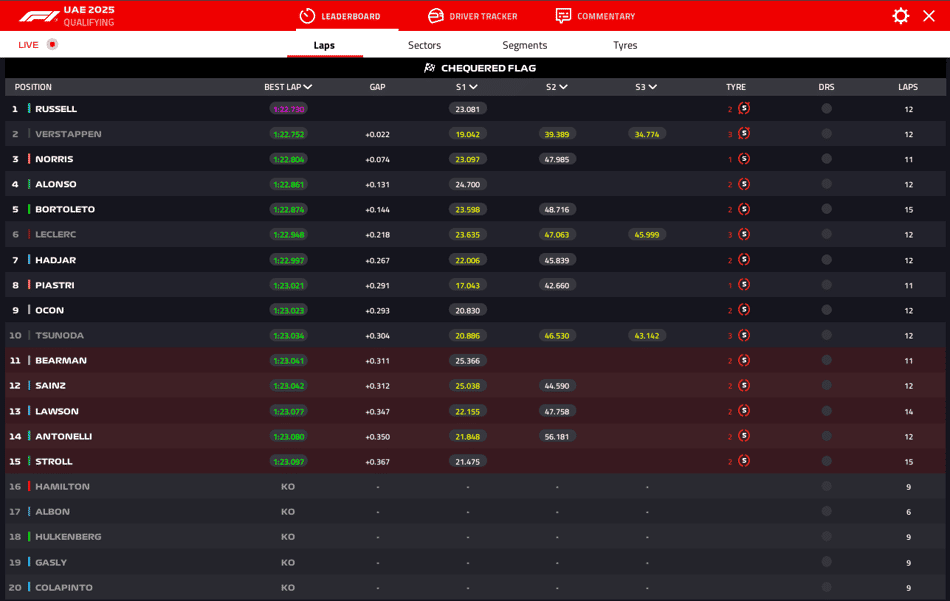Click Hadjar's DRS indicator dot
950x601 pixels.
(x=826, y=259)
